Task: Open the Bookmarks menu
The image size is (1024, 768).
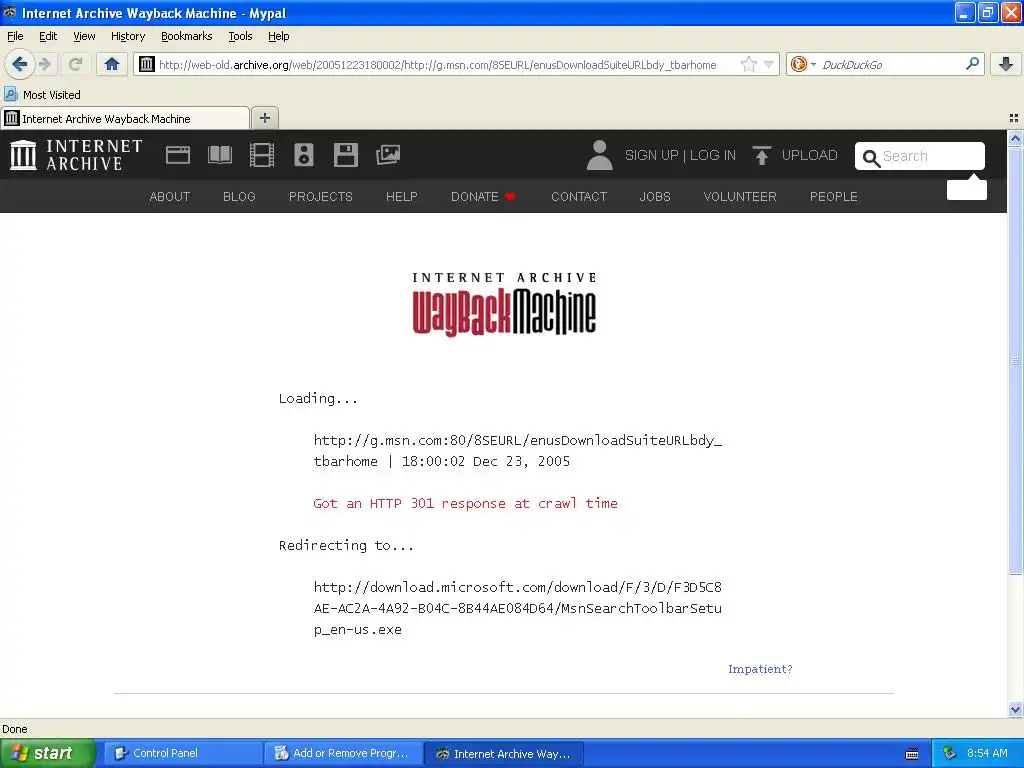Action: pyautogui.click(x=187, y=36)
